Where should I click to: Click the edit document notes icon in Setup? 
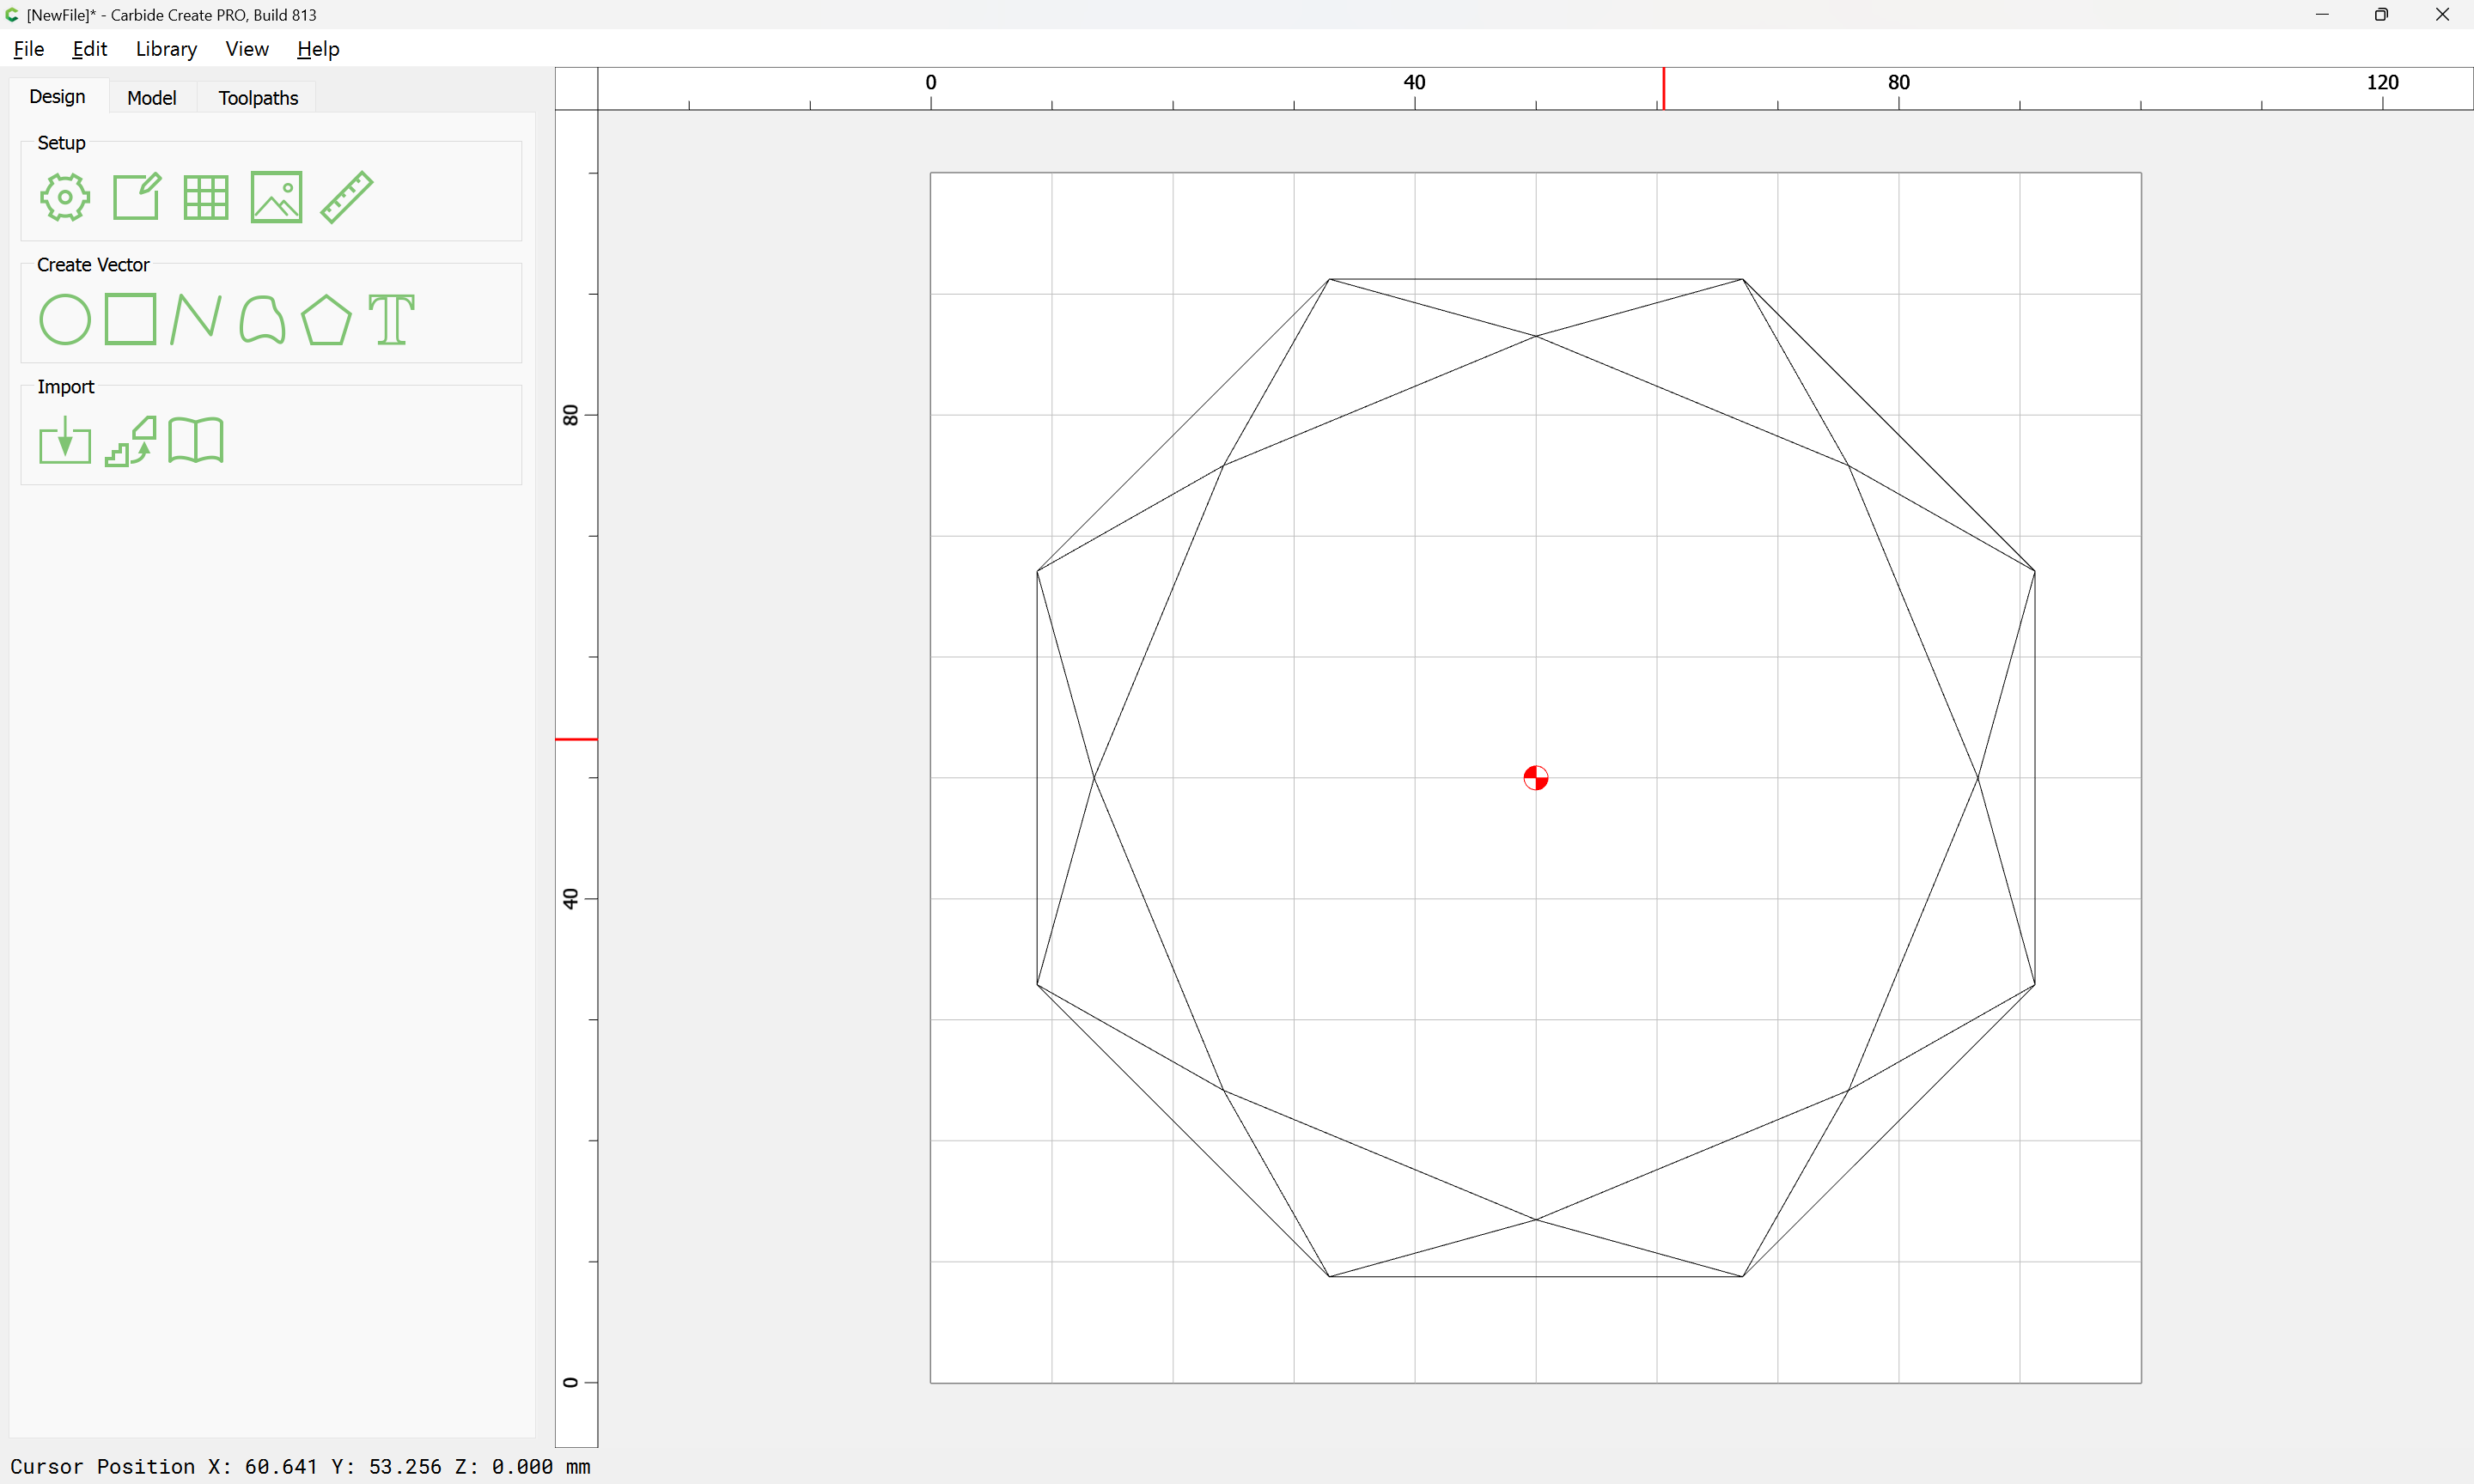(136, 197)
